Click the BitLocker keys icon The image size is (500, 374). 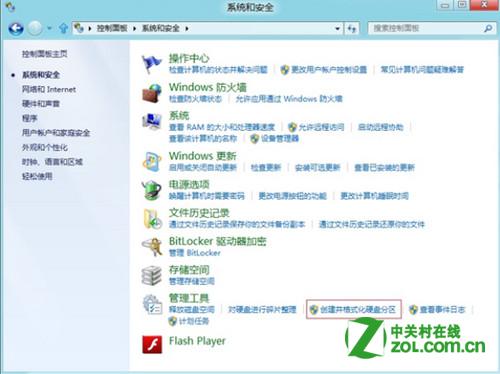152,247
